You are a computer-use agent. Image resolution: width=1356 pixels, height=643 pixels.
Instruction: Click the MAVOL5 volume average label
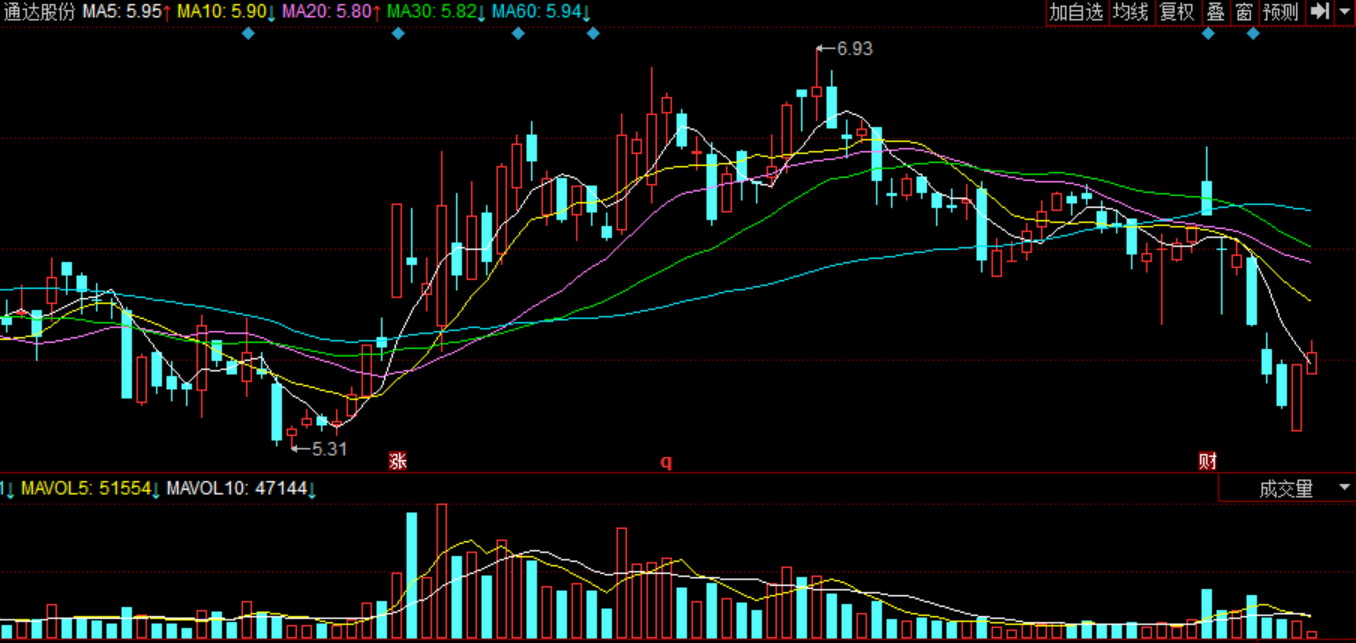click(87, 489)
